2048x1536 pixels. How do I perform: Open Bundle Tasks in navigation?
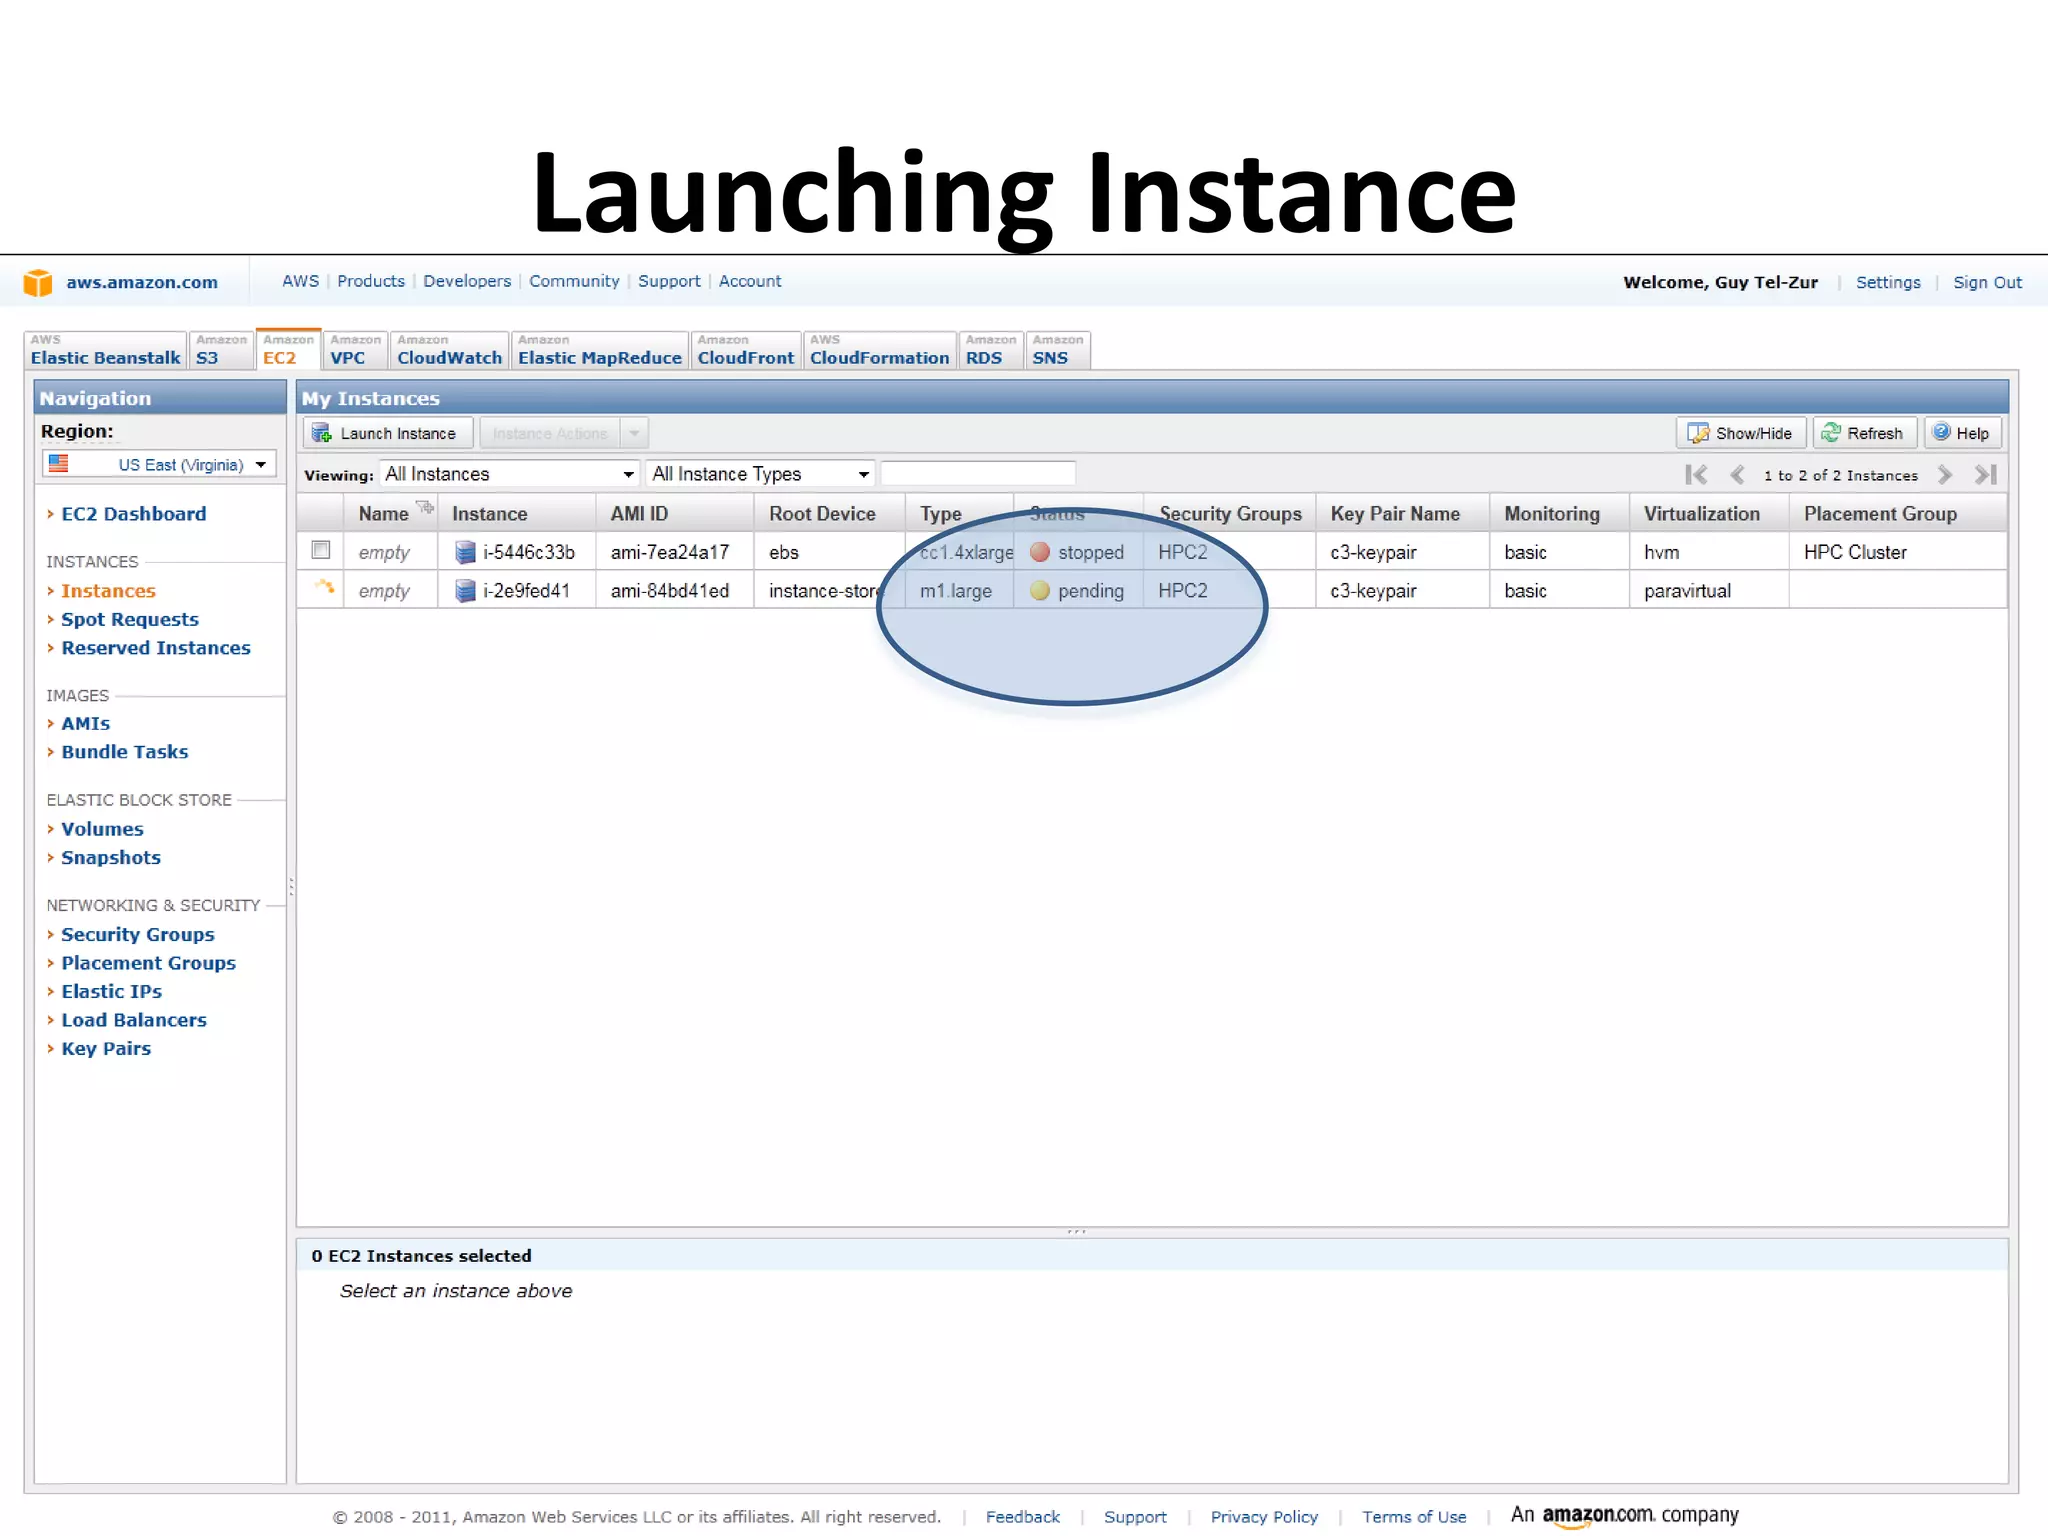(125, 752)
